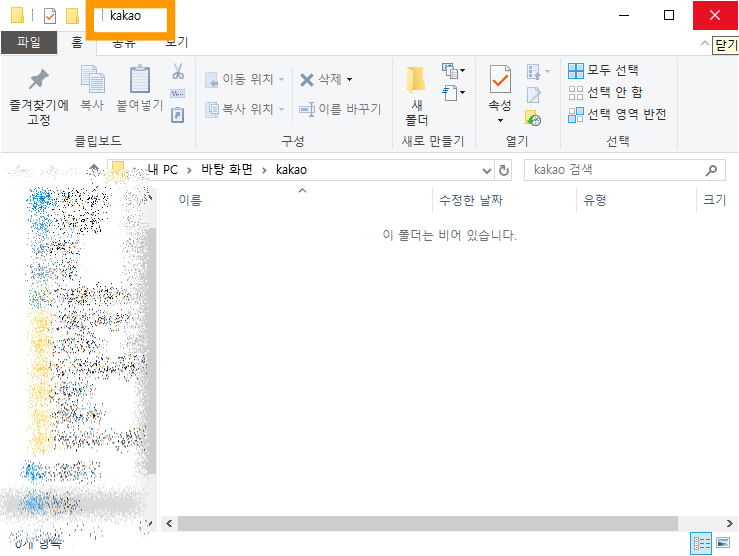Click the Paste (붙여넣기) clipboard icon
739x556 pixels.
[x=140, y=79]
